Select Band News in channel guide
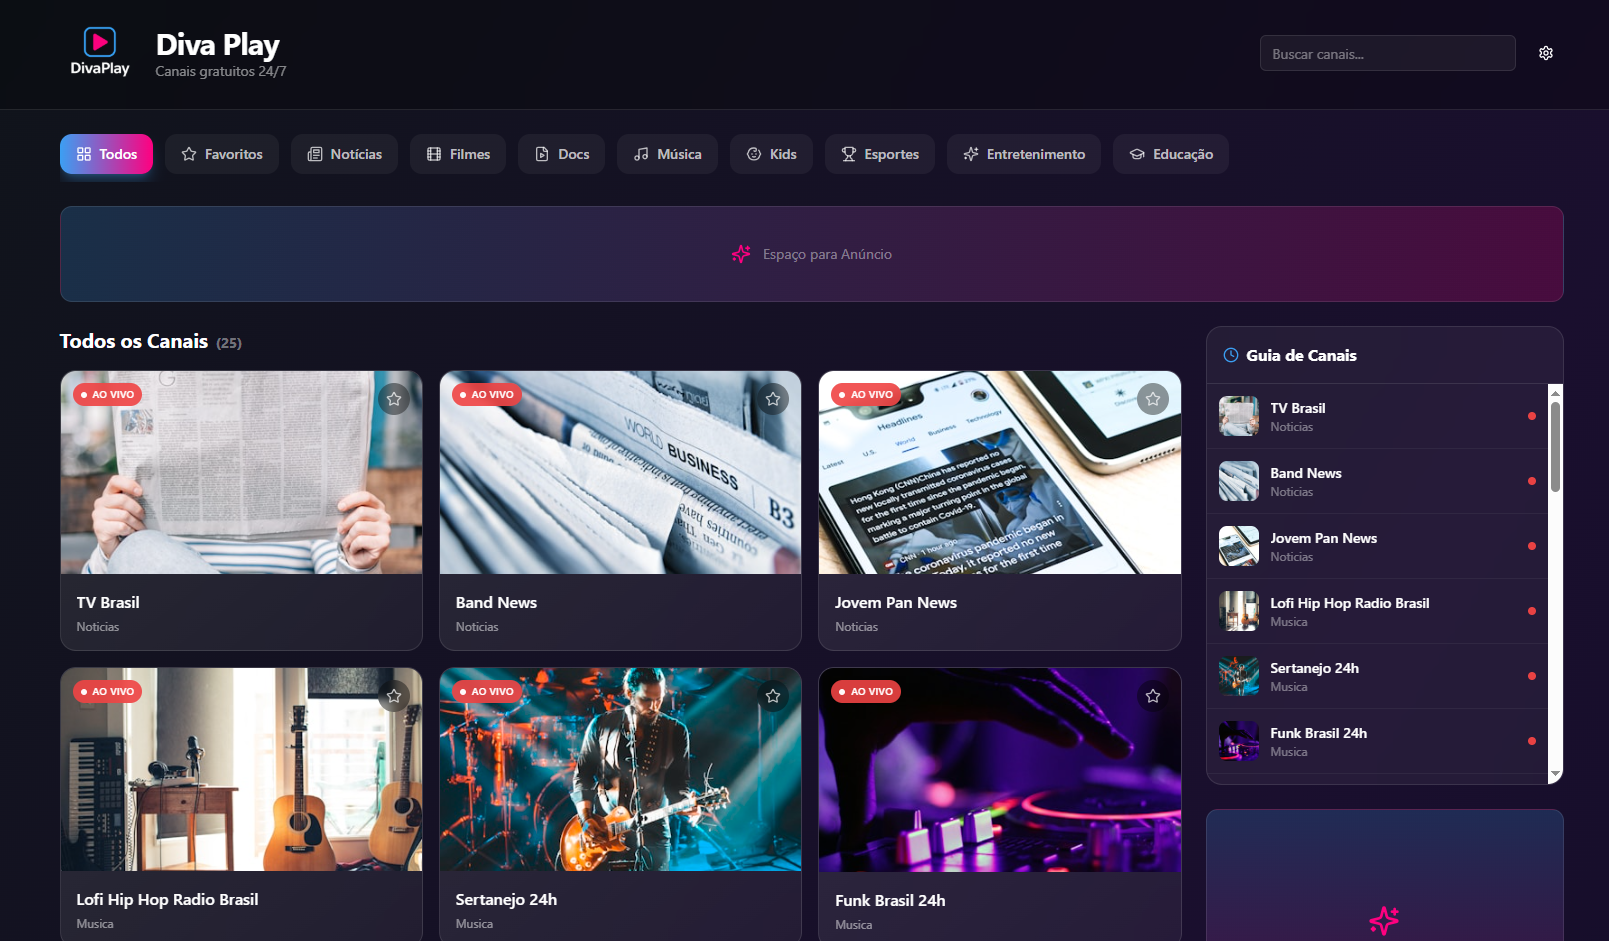Screen dimensions: 1609x941 (1377, 481)
